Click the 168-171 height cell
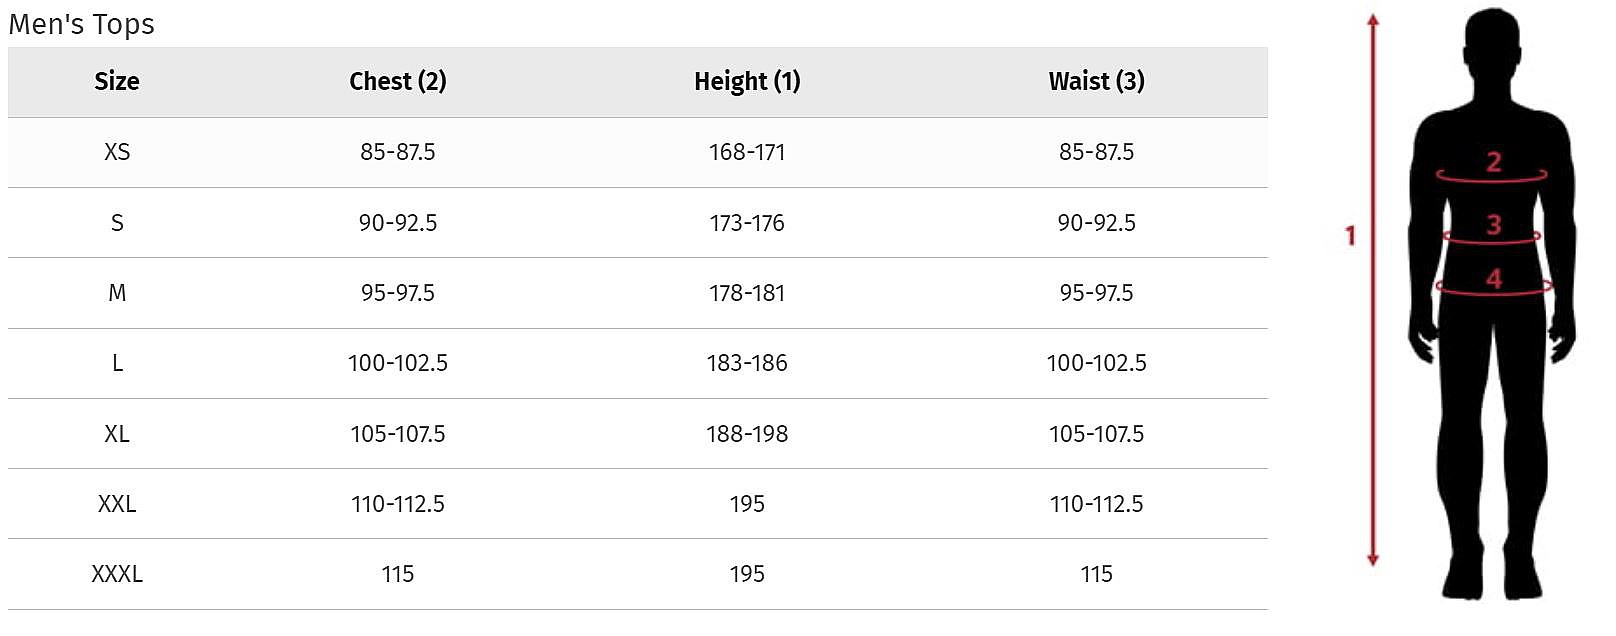Image resolution: width=1616 pixels, height=636 pixels. point(747,152)
